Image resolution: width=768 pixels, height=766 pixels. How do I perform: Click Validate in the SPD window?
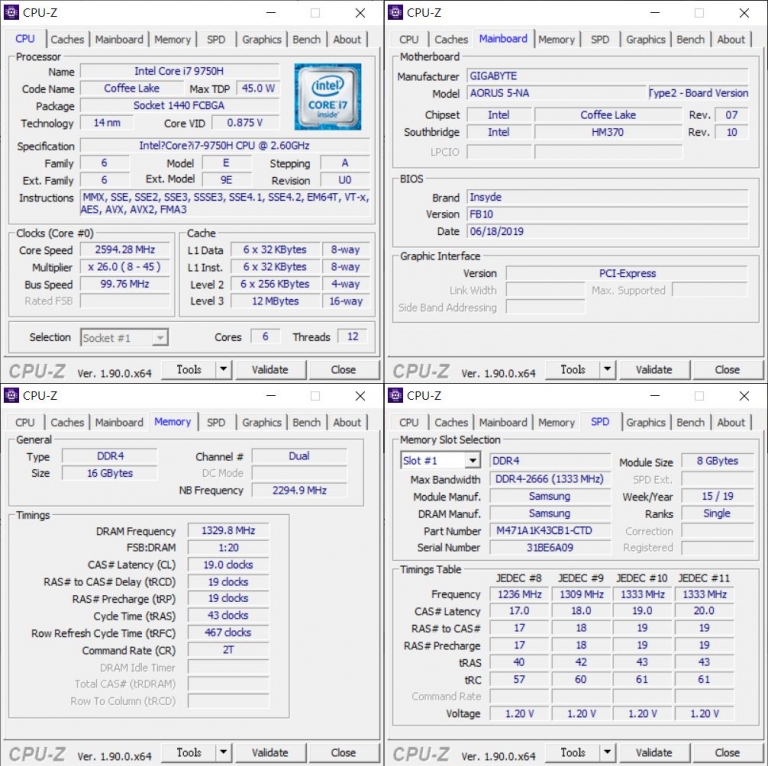[654, 752]
